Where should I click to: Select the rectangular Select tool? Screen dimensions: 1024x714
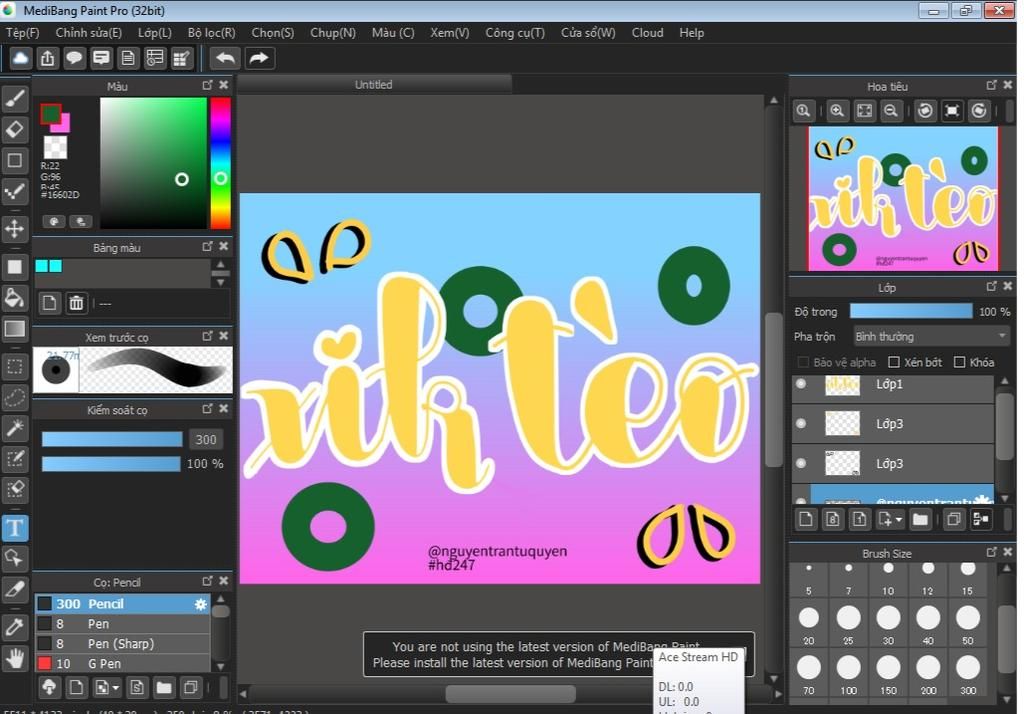point(15,366)
